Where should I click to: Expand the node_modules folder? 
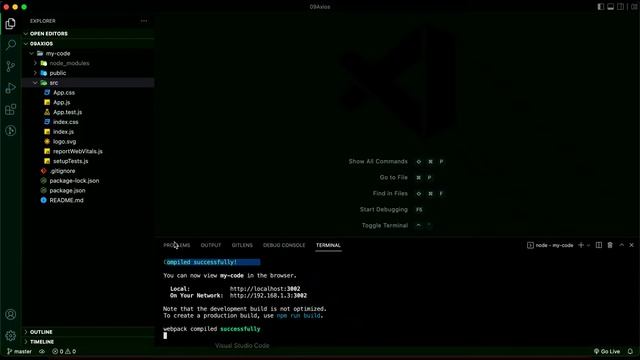point(88,63)
